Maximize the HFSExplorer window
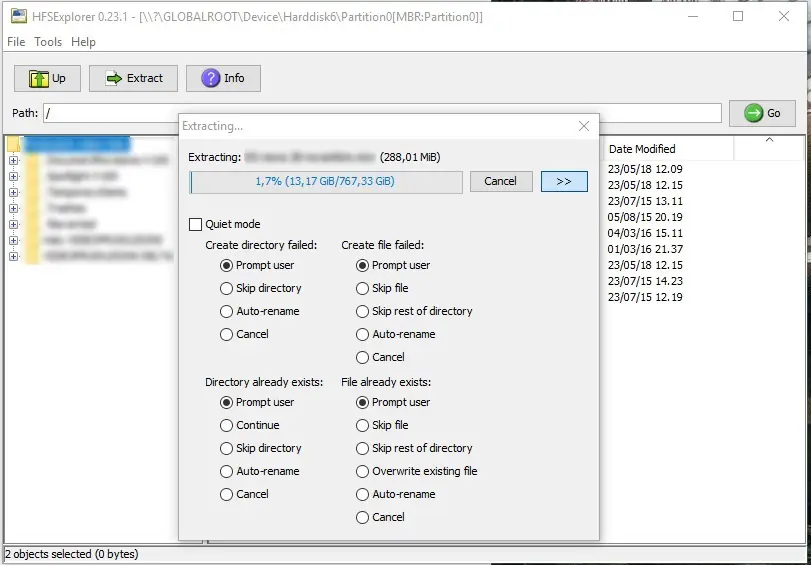Viewport: 811px width, 565px height. 738,17
